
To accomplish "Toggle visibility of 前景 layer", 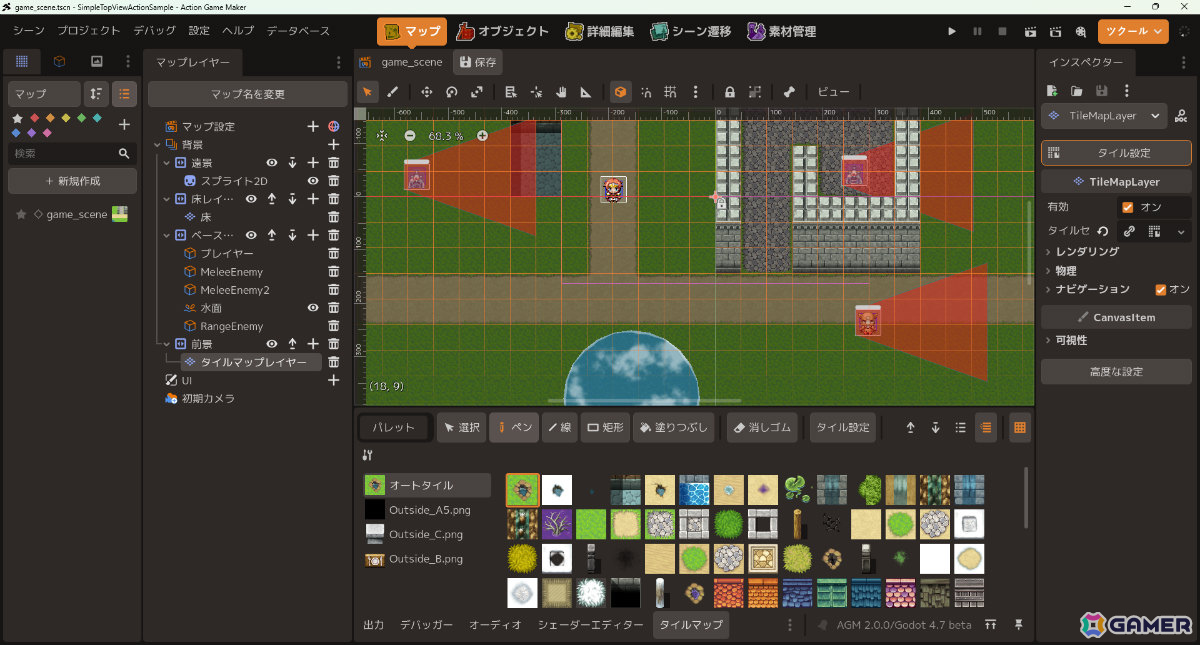I will [x=271, y=344].
